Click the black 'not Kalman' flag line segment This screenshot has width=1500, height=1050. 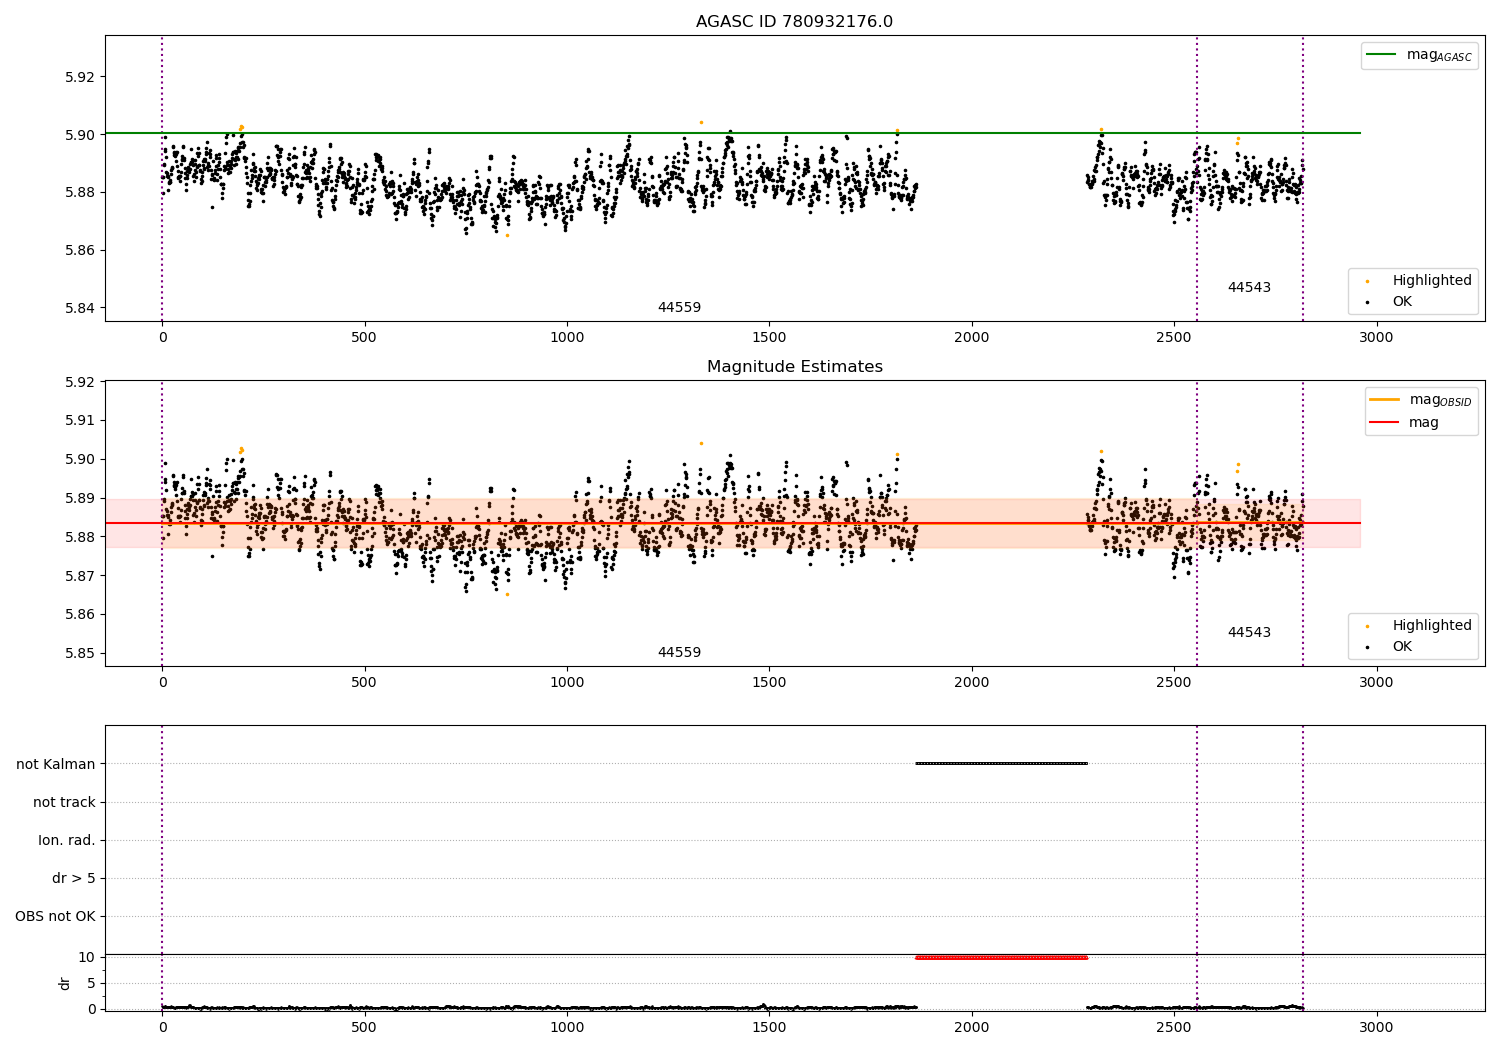1001,763
